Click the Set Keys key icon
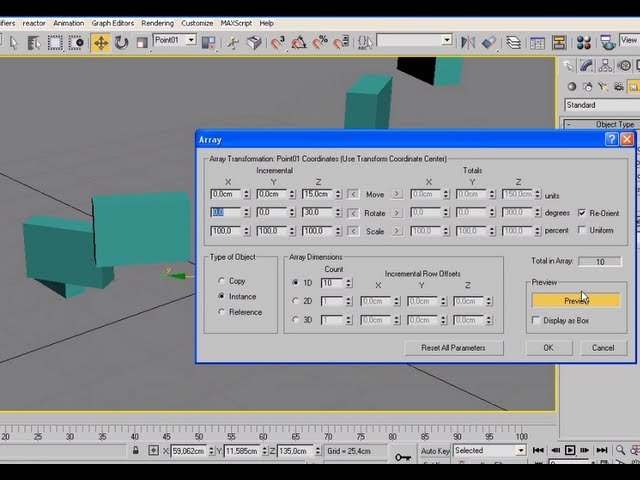Image resolution: width=640 pixels, height=480 pixels. pos(402,457)
